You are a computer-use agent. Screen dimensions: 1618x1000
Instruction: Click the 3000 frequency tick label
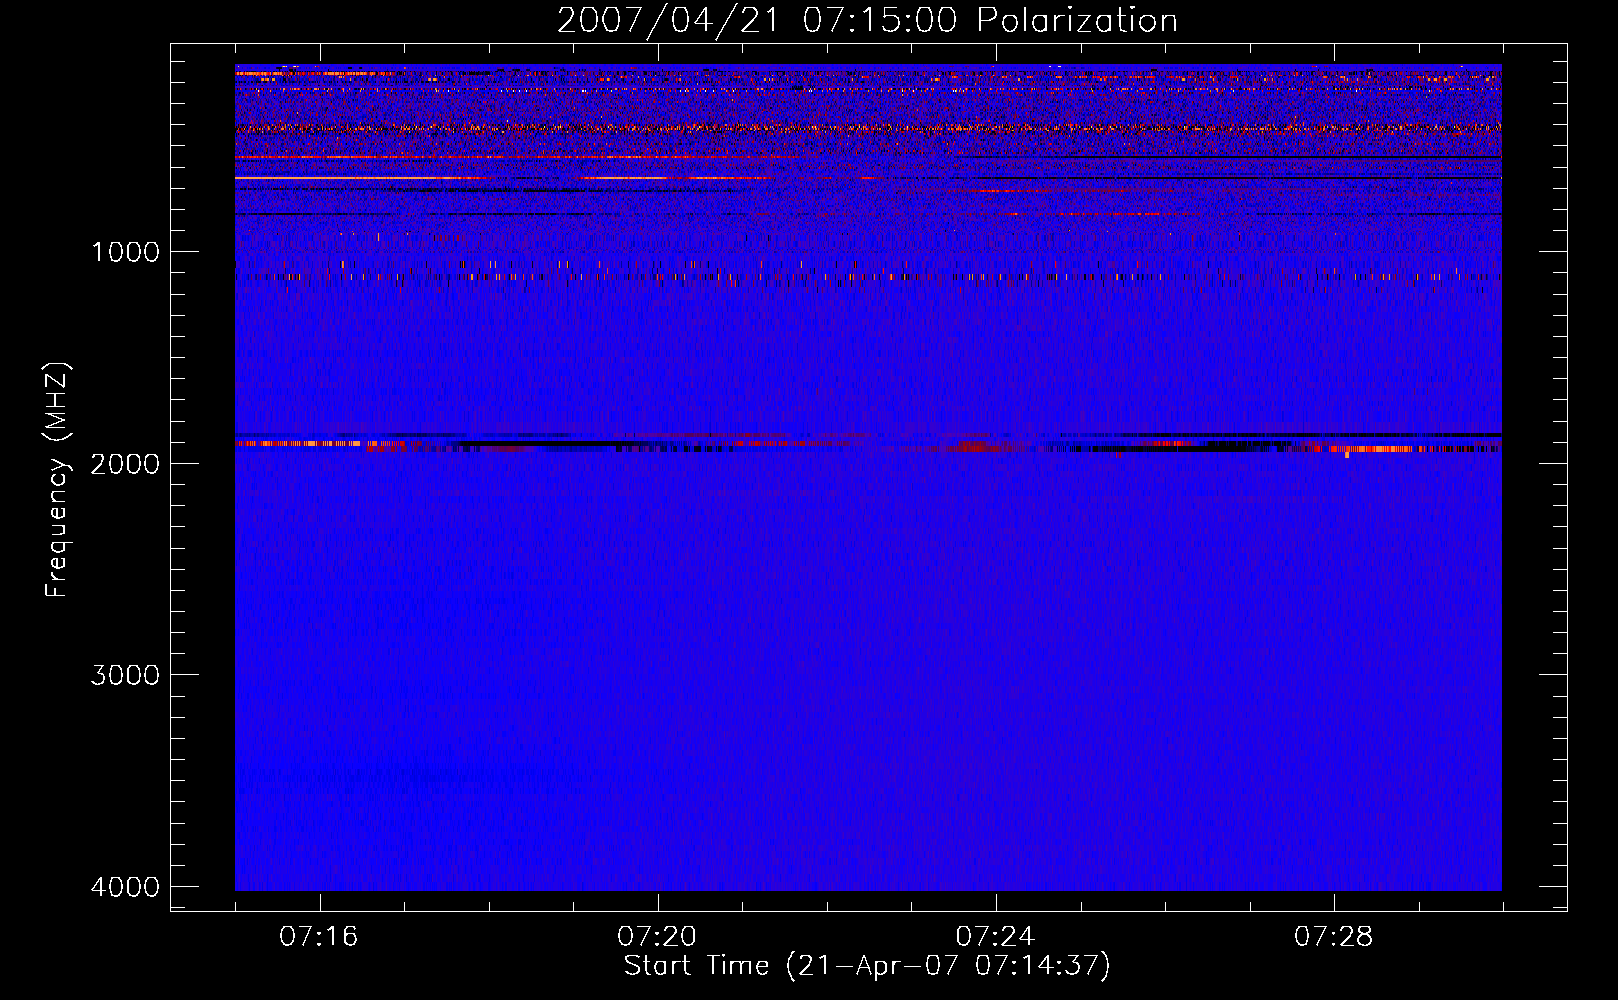125,675
